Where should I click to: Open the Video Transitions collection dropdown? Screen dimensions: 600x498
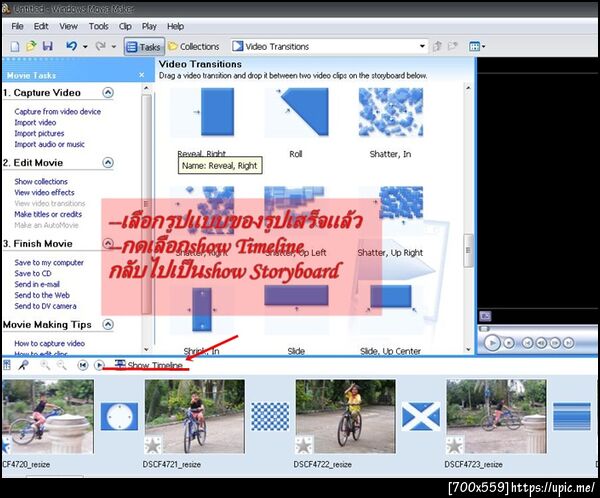(422, 46)
